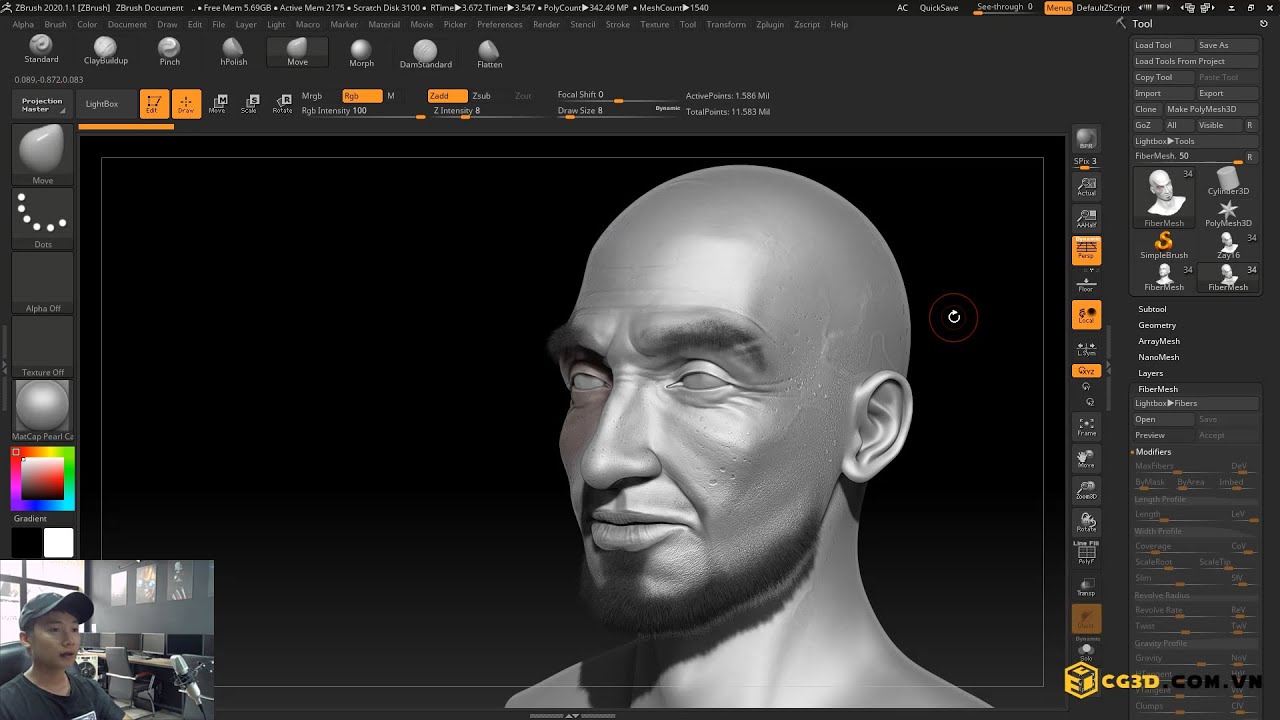Click the Rotate view icon in right shelf
The width and height of the screenshot is (1280, 720).
(1086, 523)
